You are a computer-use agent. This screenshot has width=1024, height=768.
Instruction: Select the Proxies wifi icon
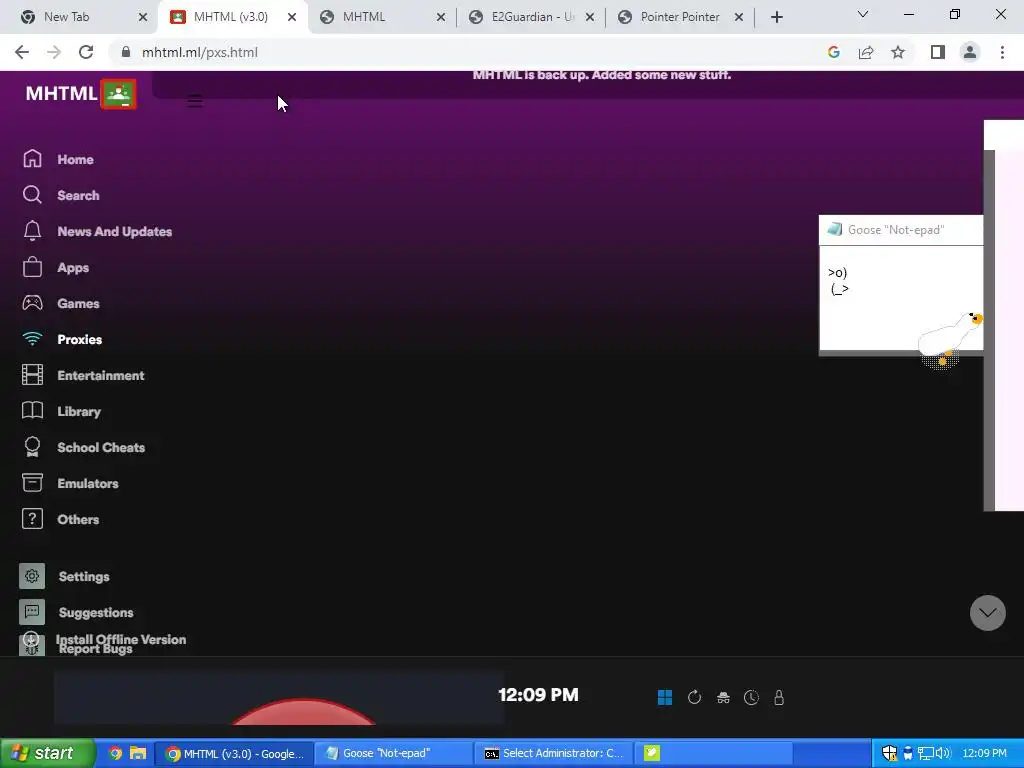pyautogui.click(x=32, y=339)
